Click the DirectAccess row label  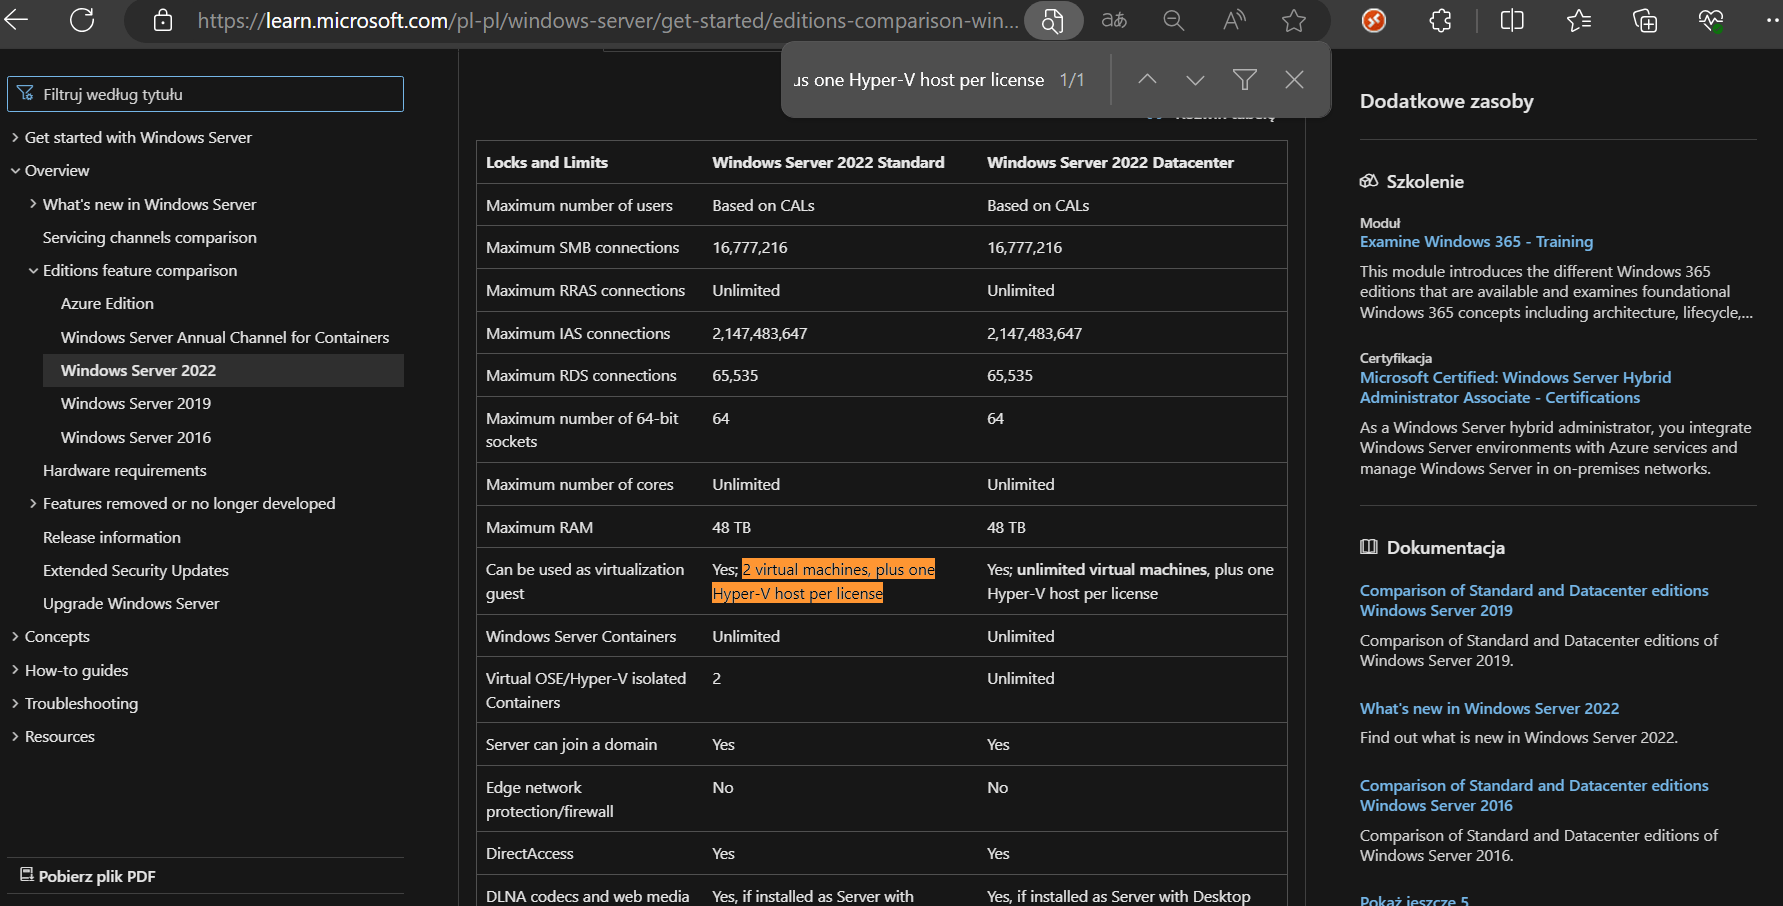point(530,854)
